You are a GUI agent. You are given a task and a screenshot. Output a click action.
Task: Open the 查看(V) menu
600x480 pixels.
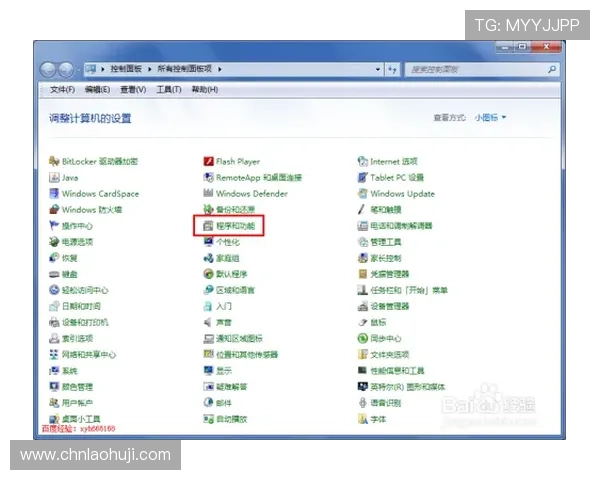coord(133,90)
